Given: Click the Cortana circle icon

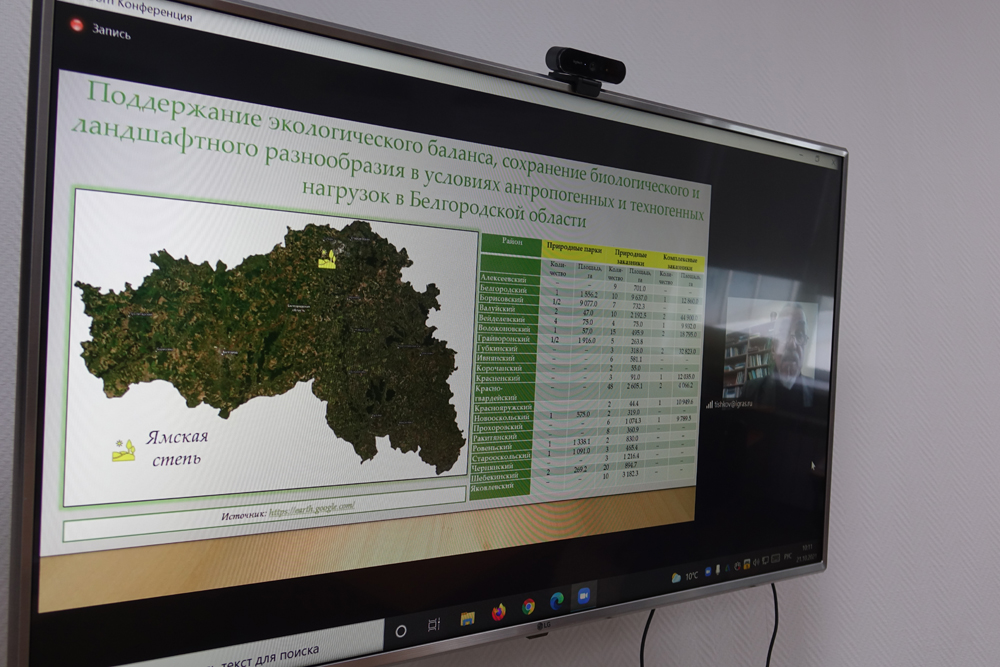Looking at the screenshot, I should click(401, 631).
